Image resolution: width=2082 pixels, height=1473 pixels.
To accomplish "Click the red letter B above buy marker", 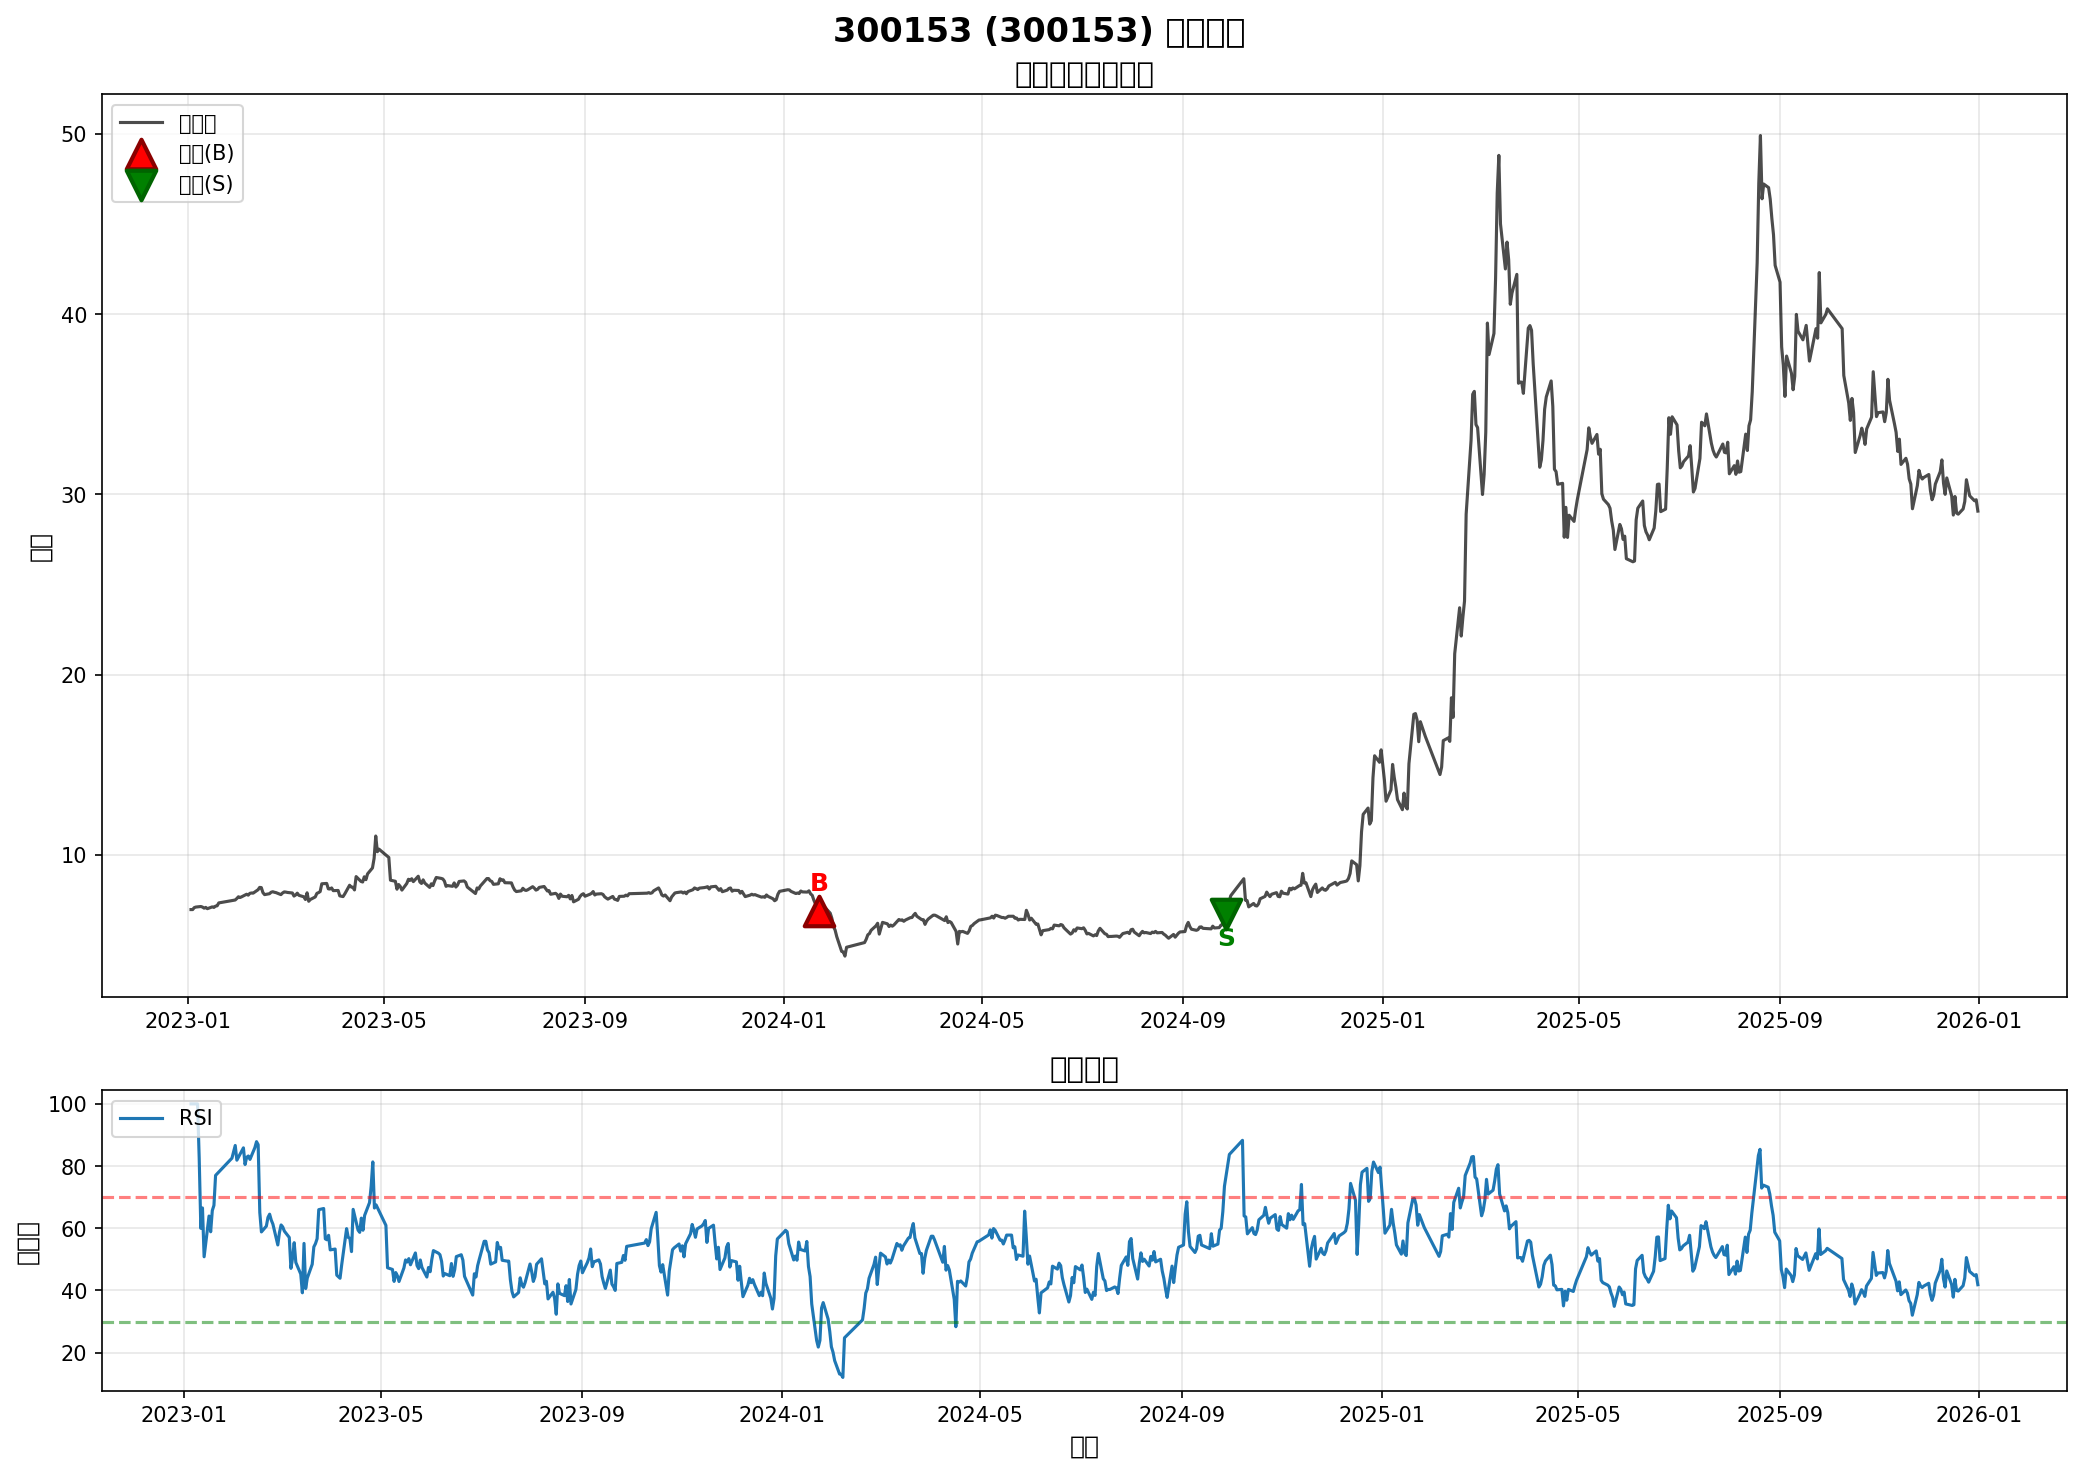I will tap(819, 883).
